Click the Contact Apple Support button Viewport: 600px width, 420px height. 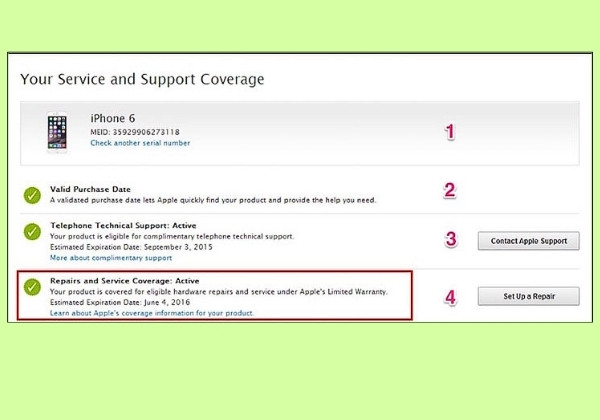pos(528,241)
